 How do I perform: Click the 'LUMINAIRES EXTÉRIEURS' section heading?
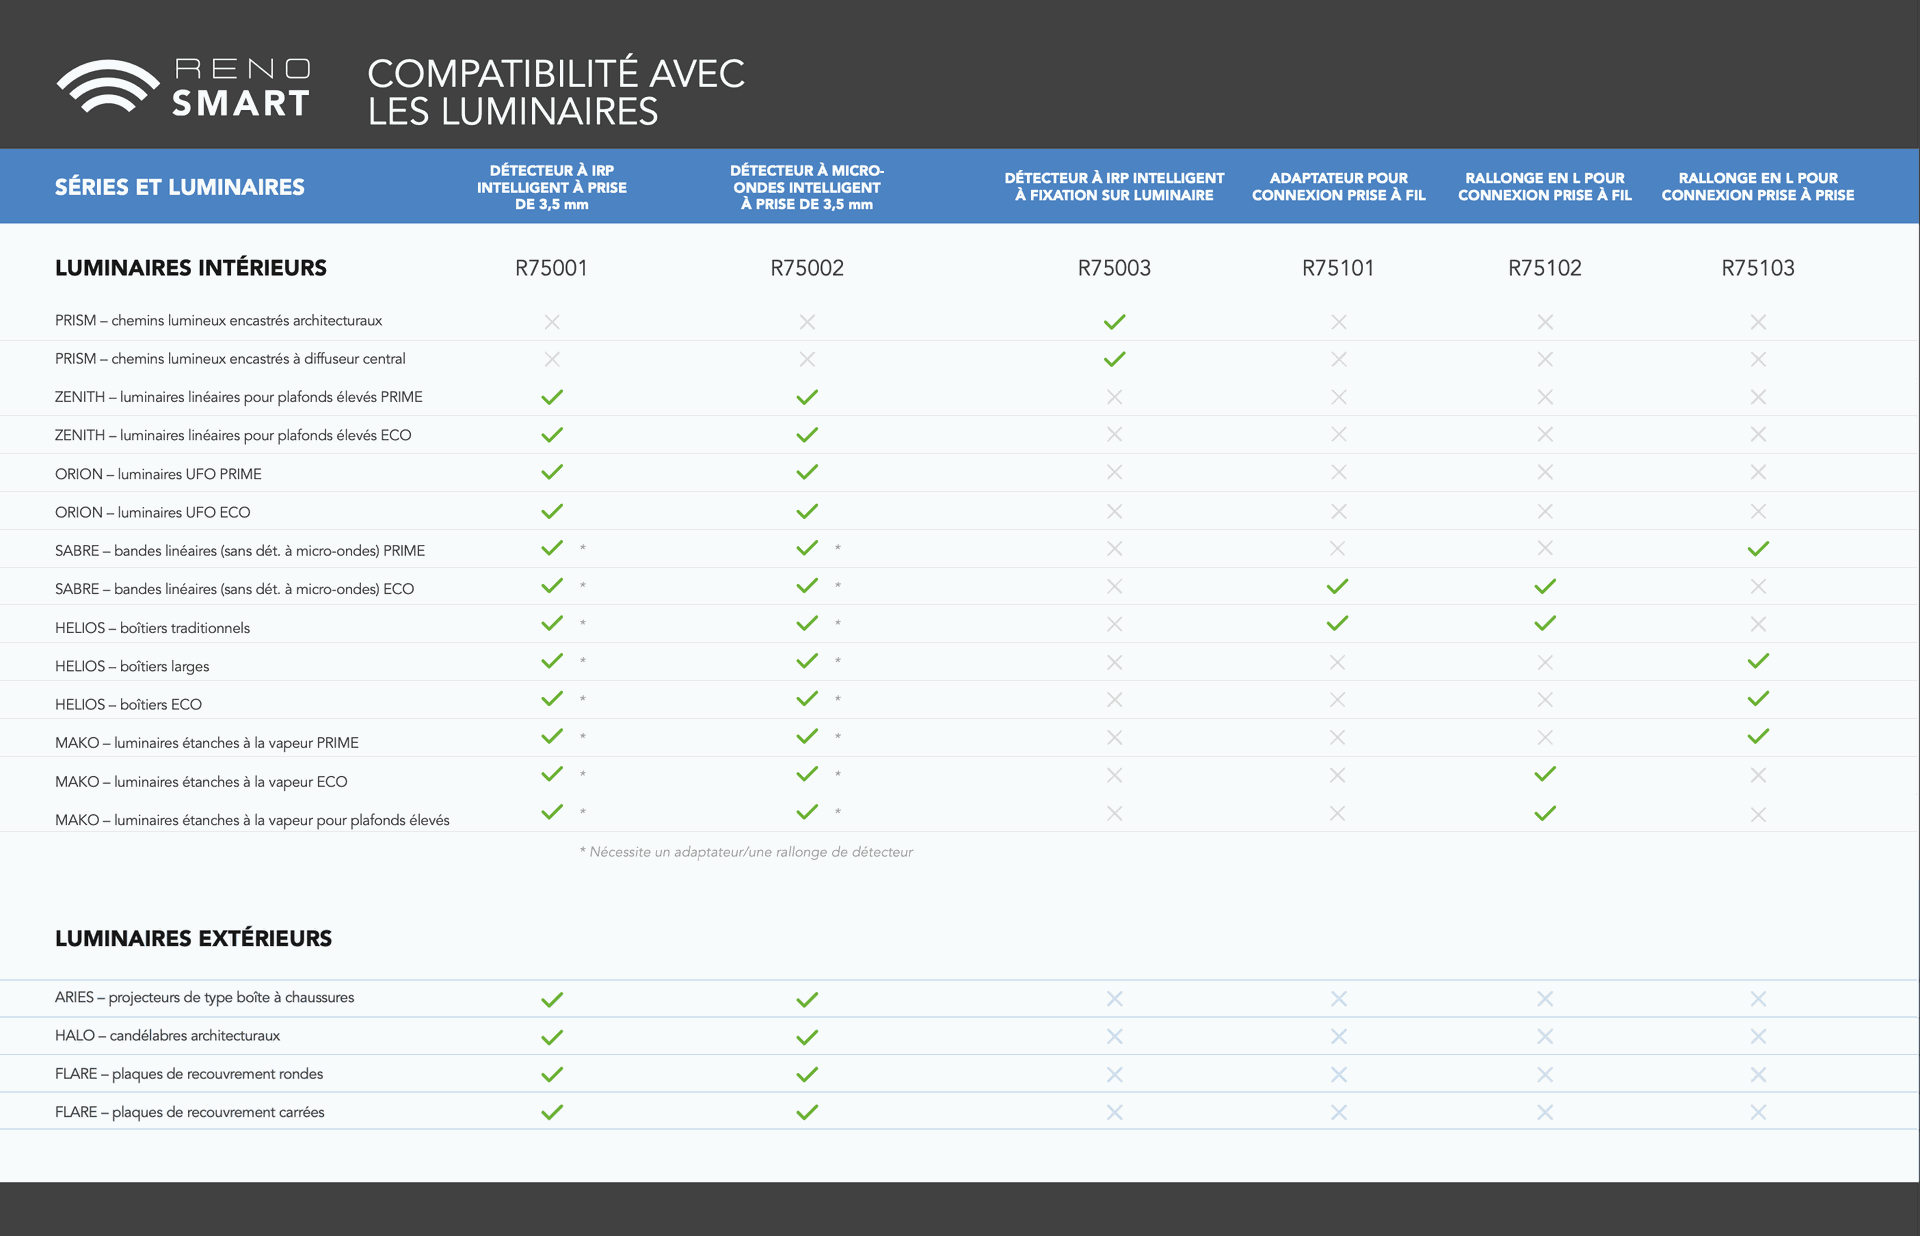(x=193, y=938)
